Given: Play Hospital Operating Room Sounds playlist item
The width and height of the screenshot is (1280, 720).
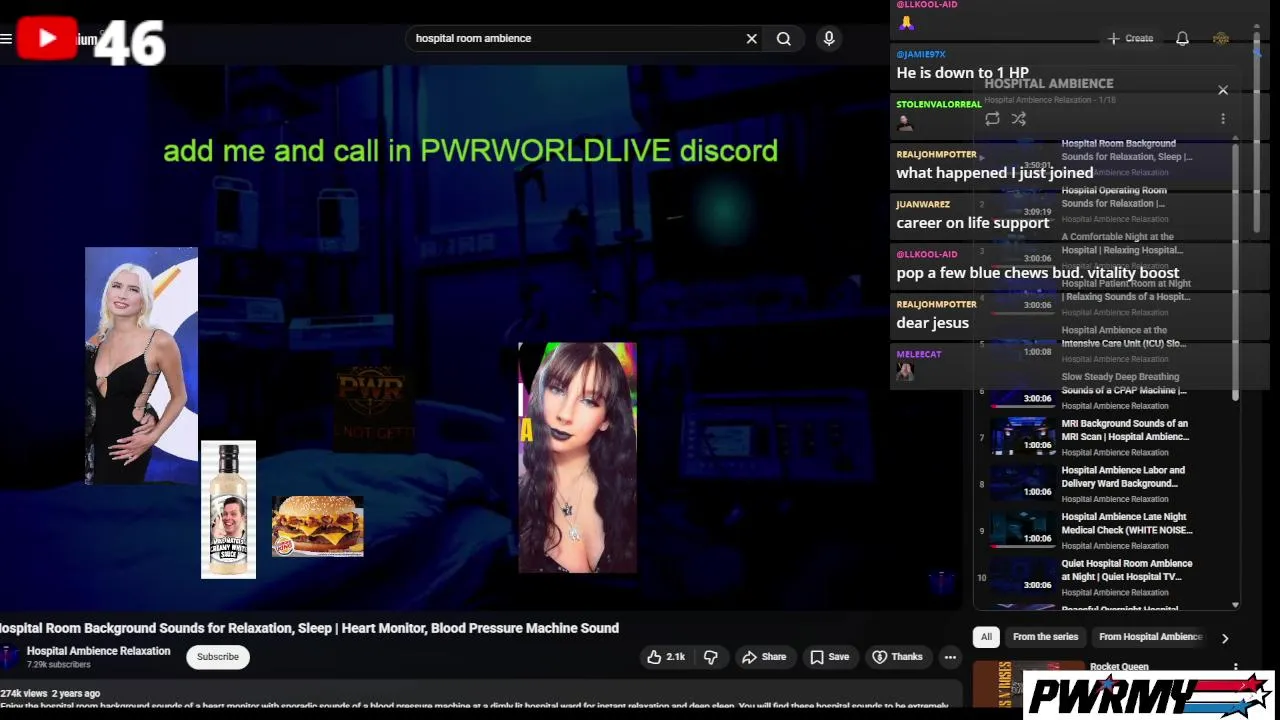Looking at the screenshot, I should (x=1100, y=204).
